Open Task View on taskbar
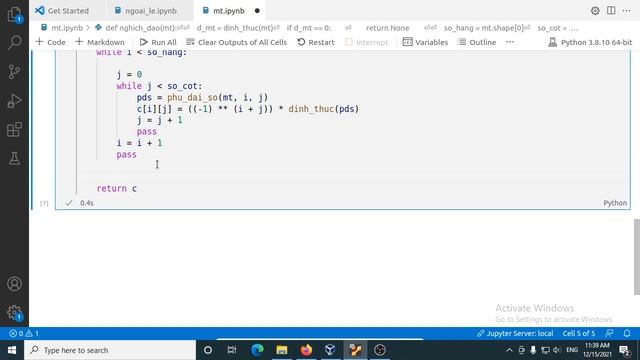The image size is (640, 360). (232, 350)
